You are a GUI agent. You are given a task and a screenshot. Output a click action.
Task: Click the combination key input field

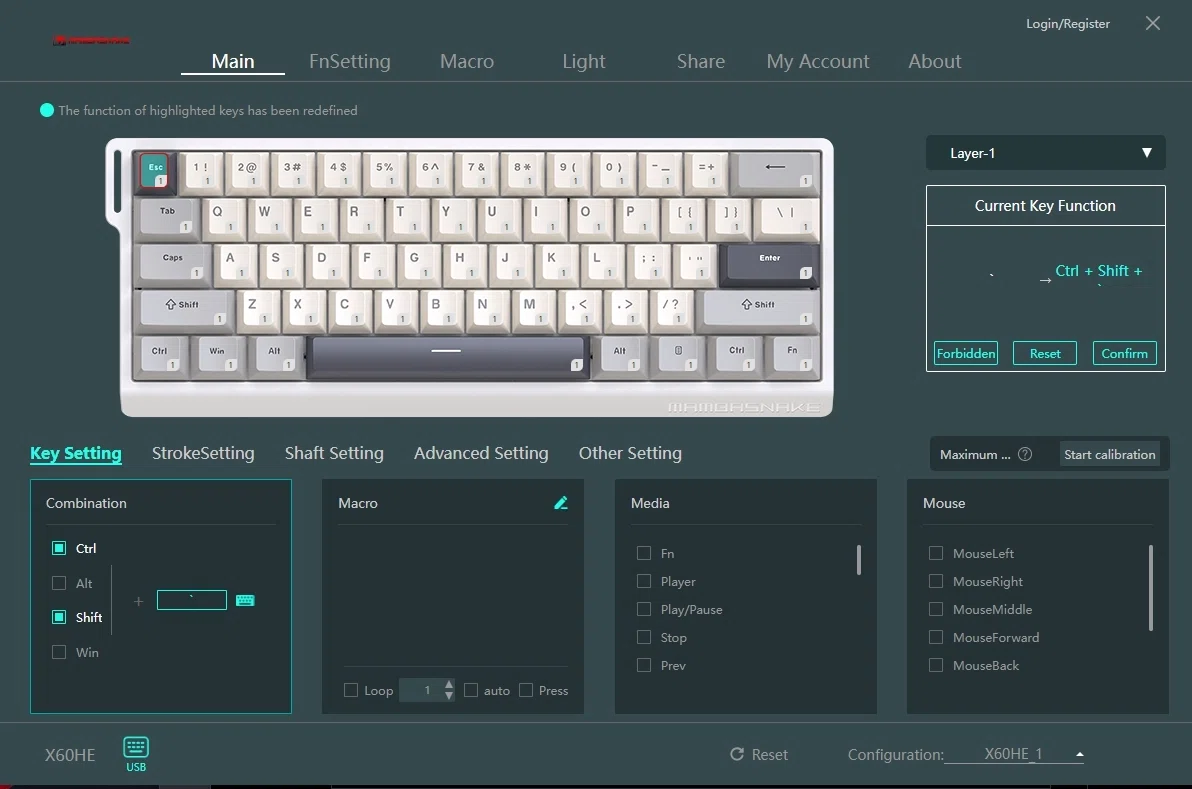click(192, 600)
